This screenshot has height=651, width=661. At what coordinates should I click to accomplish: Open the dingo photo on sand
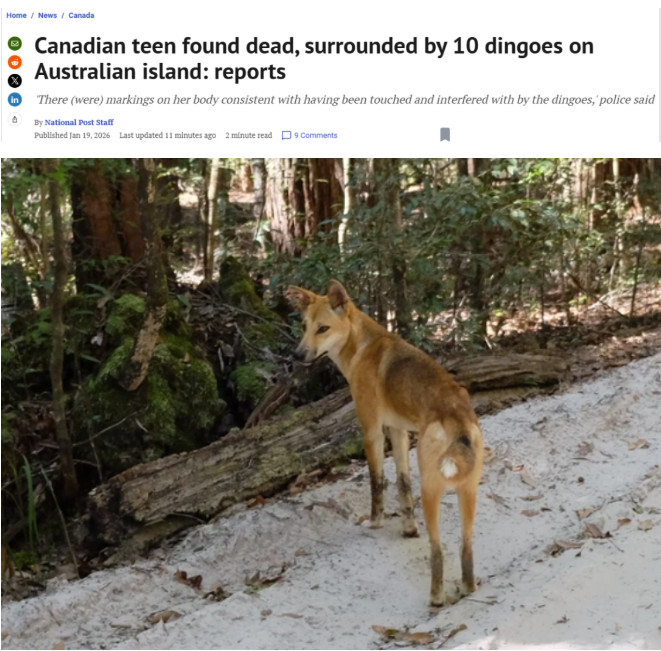[330, 404]
